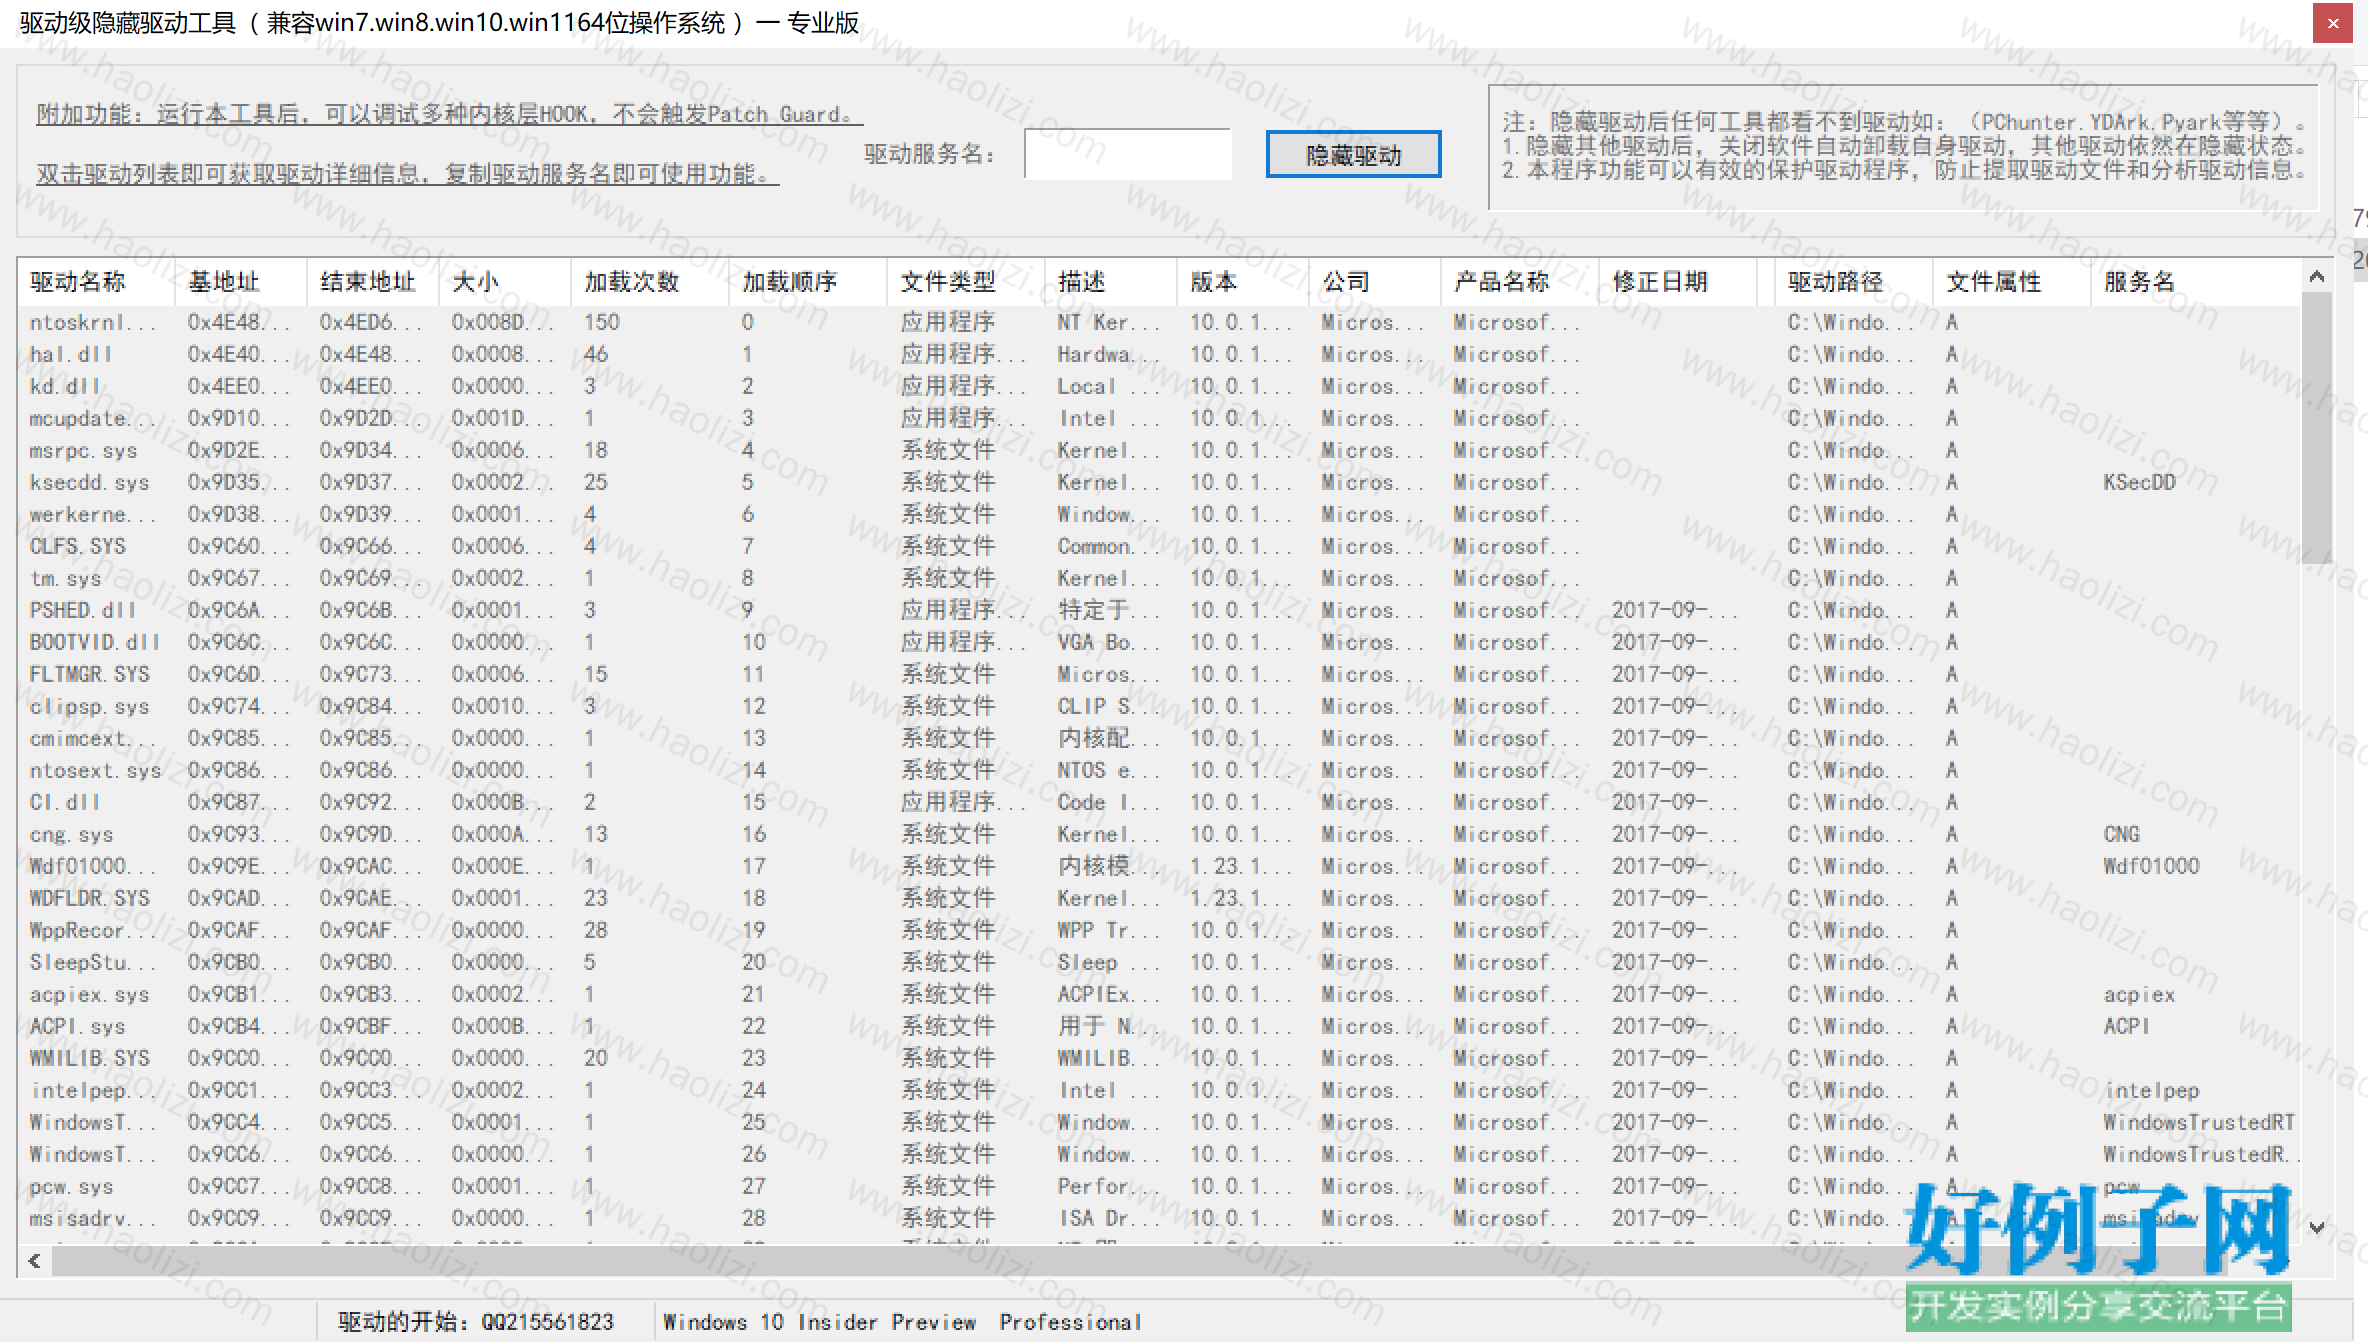
Task: Sort by 加载次数 column header
Action: click(650, 282)
